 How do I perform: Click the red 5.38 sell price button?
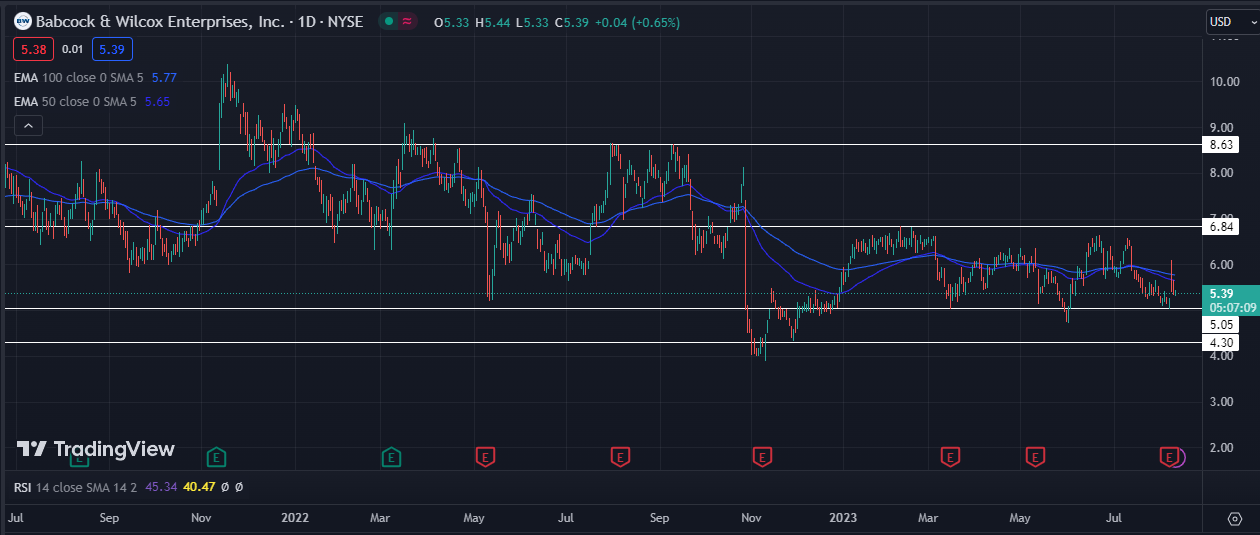coord(31,48)
